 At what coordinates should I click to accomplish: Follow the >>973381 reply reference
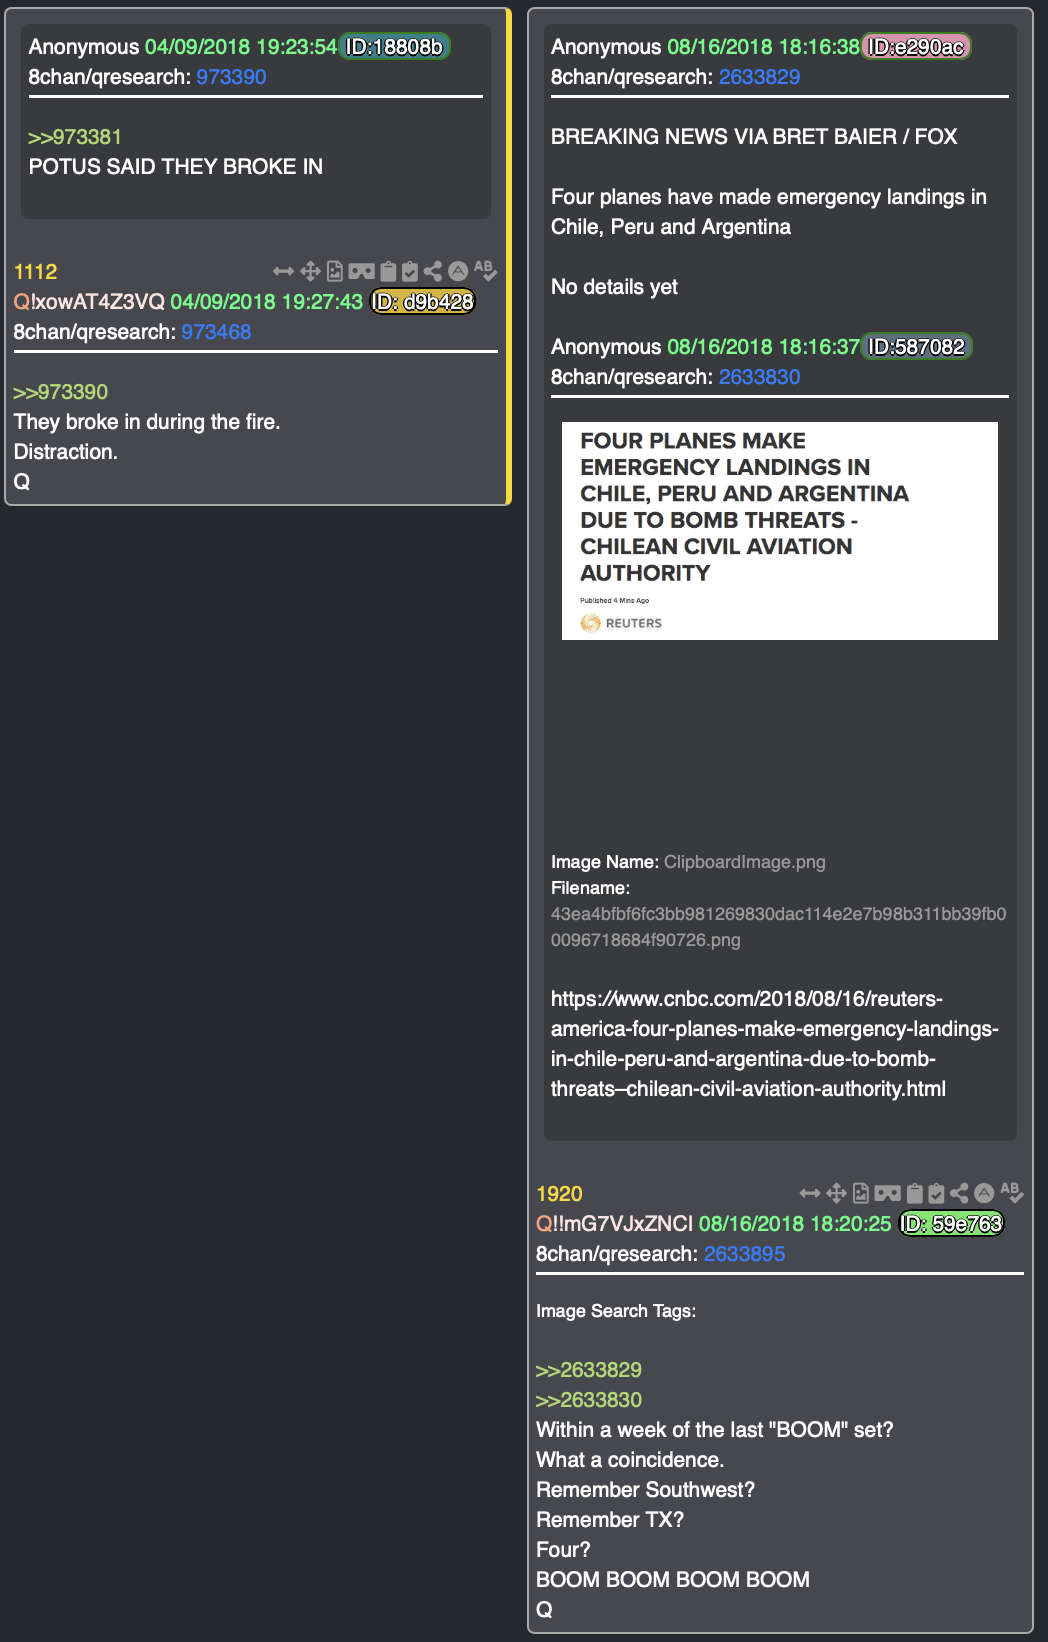tap(75, 137)
